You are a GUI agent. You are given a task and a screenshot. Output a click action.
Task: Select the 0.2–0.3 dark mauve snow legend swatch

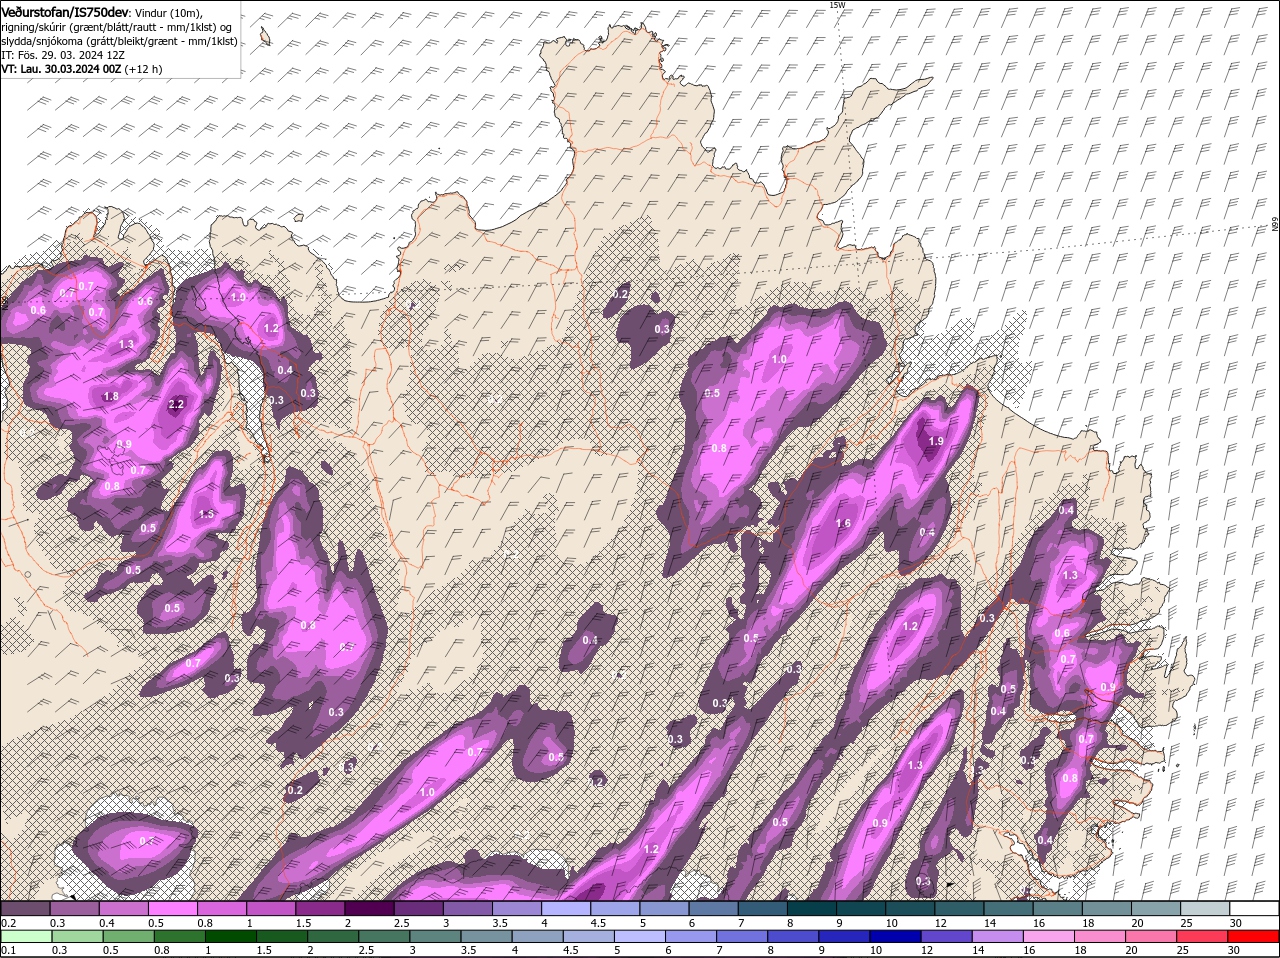(25, 908)
